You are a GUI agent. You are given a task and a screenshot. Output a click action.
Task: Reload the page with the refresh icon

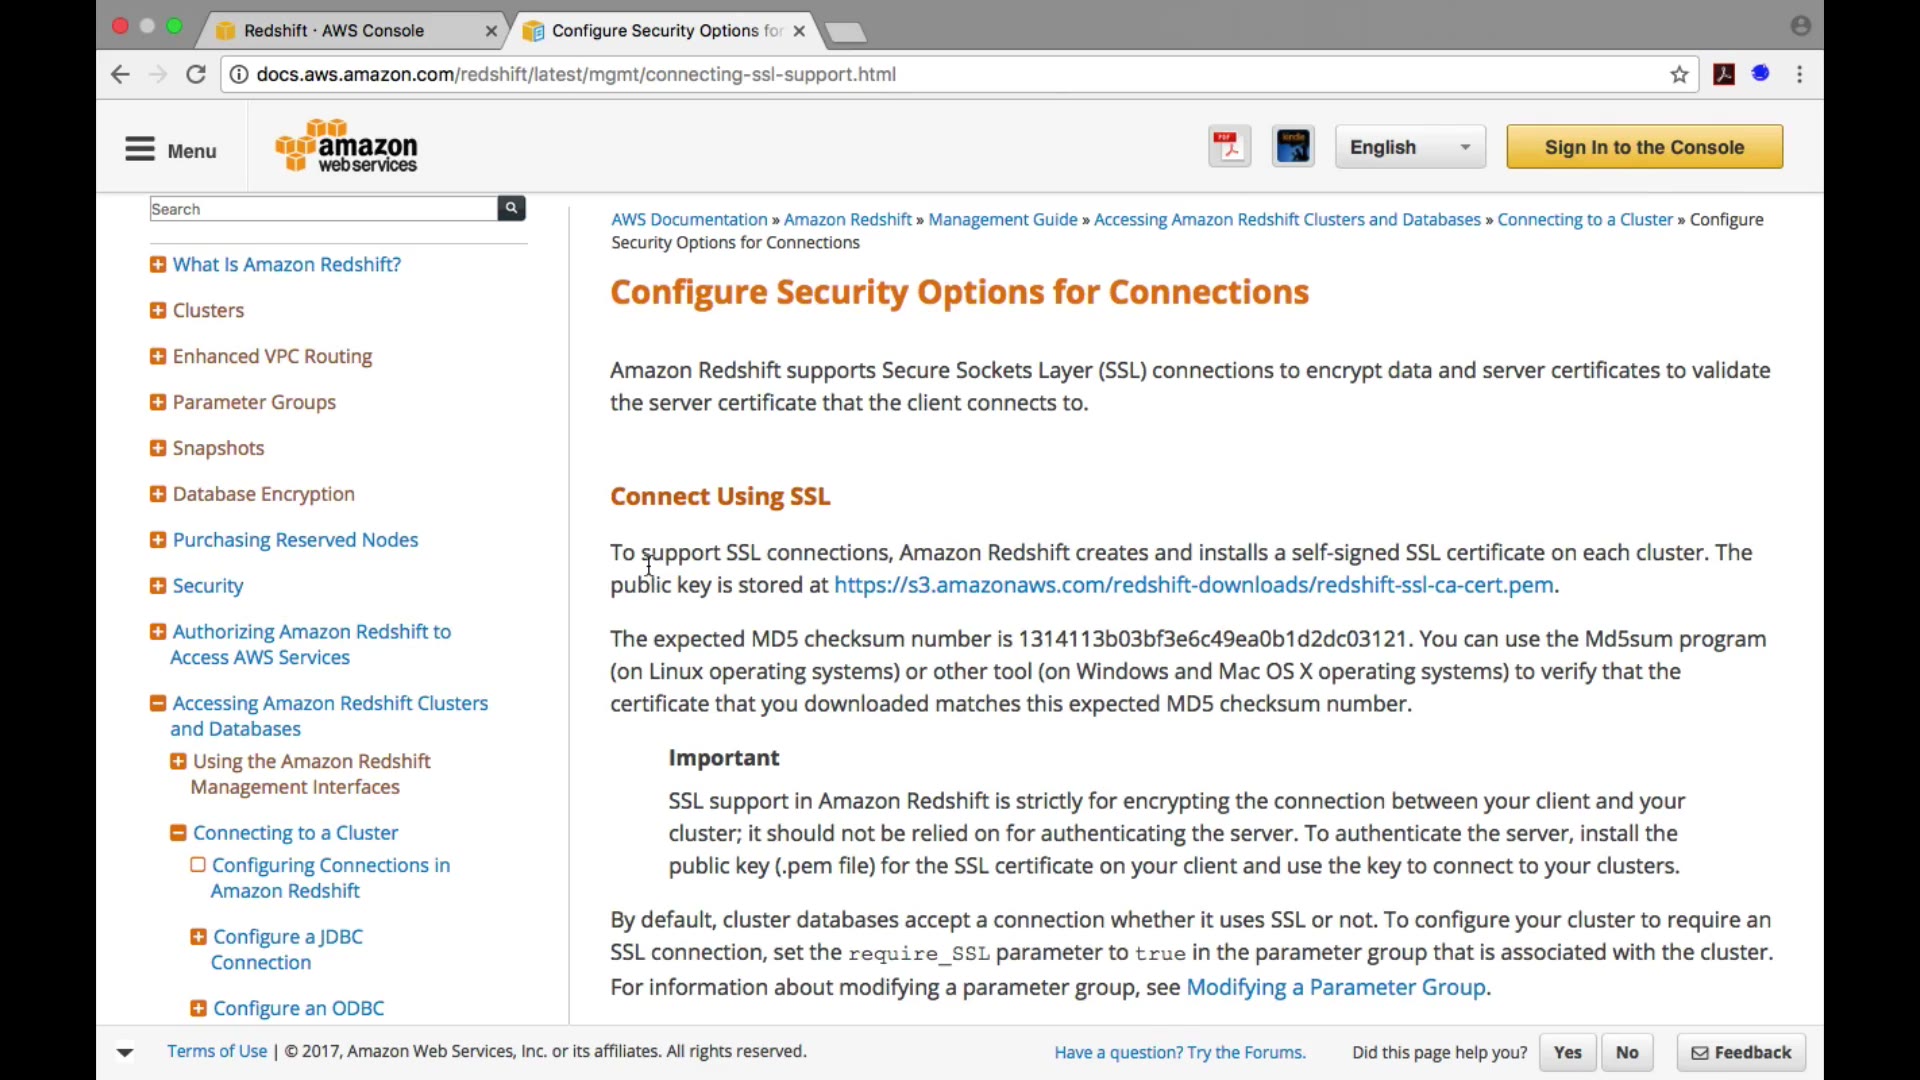[196, 74]
